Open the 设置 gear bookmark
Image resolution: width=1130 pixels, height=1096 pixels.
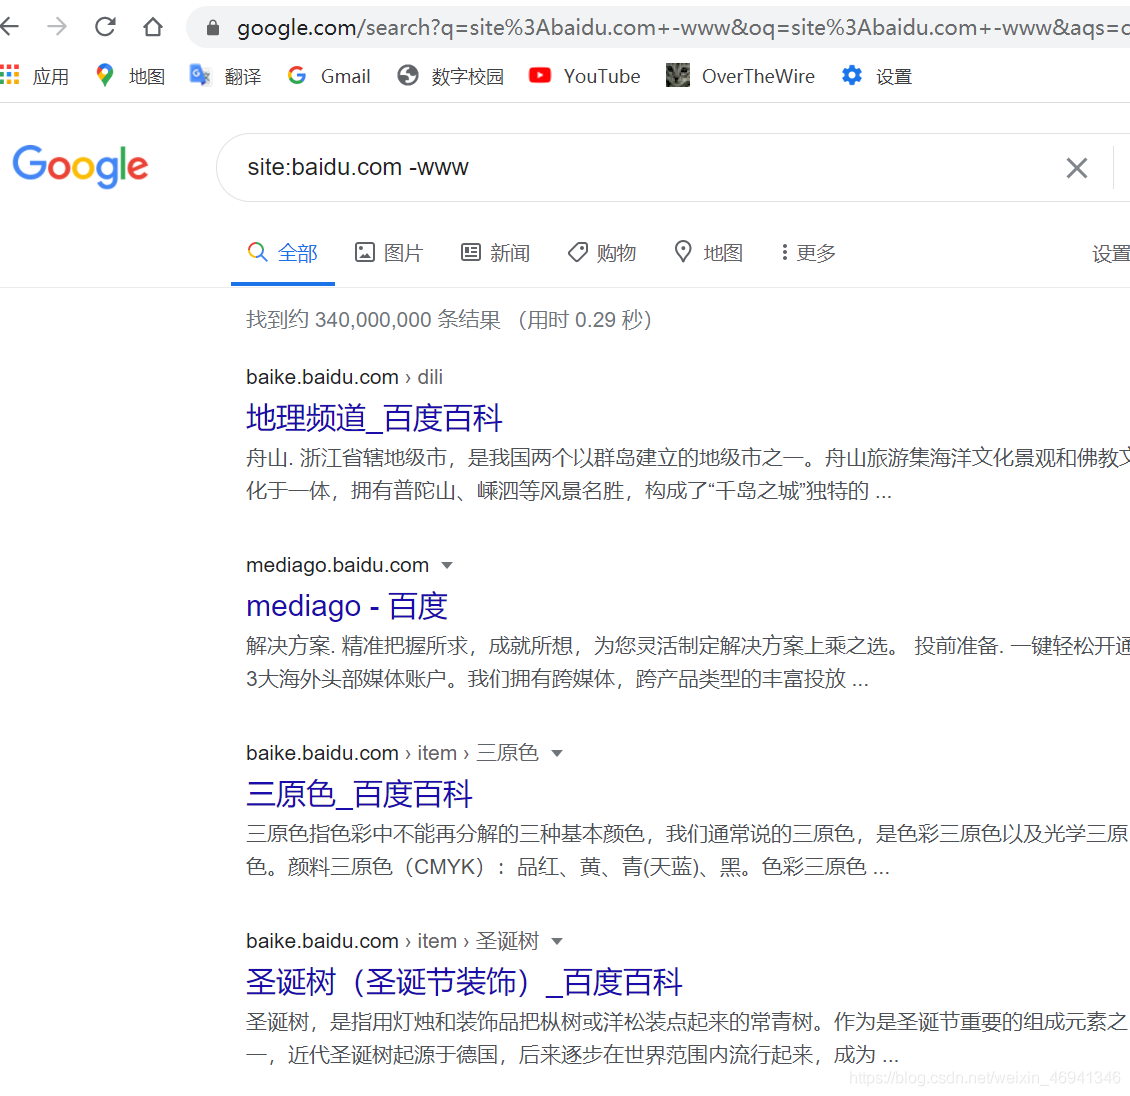[x=876, y=76]
